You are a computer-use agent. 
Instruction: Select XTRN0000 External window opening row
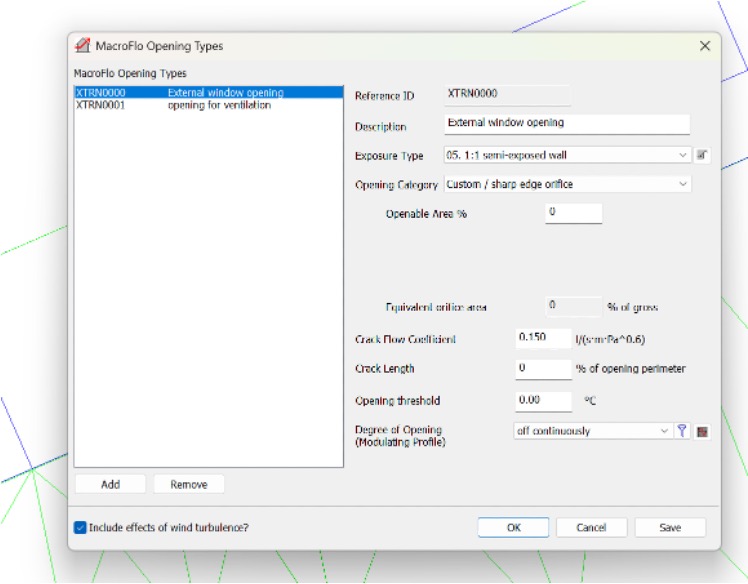coord(208,93)
